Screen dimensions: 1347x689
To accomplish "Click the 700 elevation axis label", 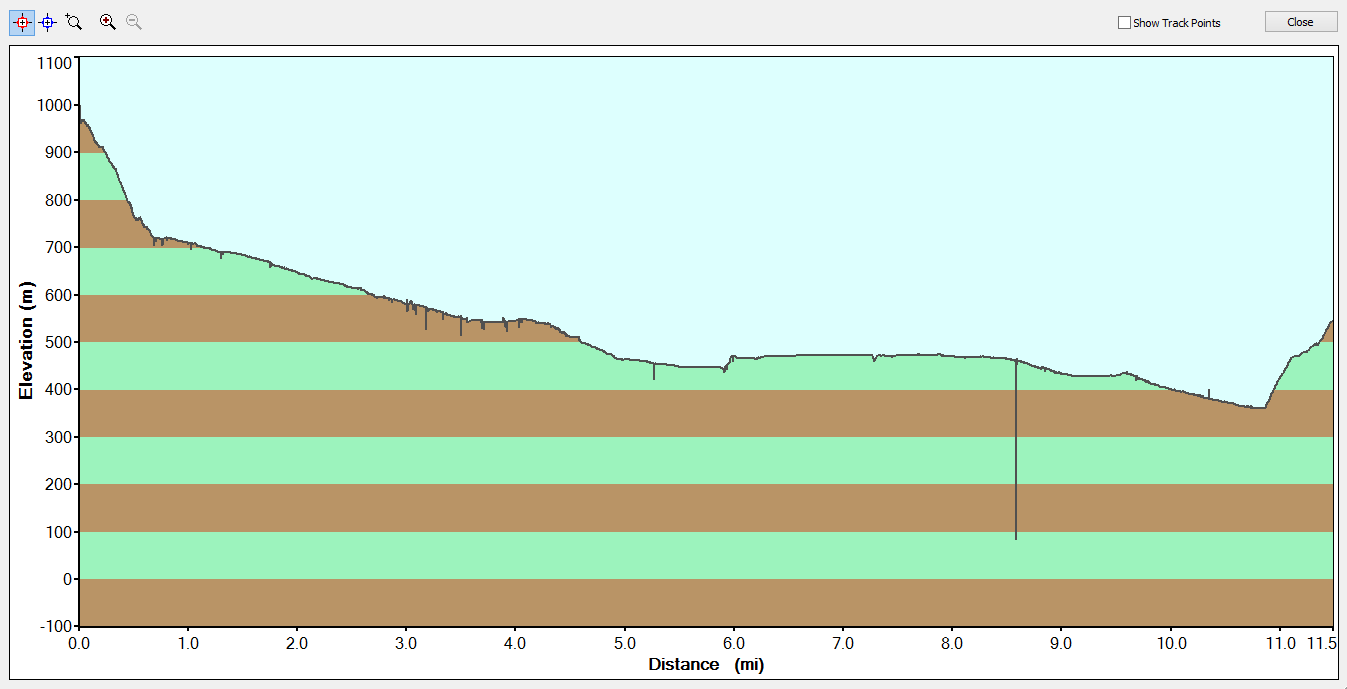I will pyautogui.click(x=58, y=247).
